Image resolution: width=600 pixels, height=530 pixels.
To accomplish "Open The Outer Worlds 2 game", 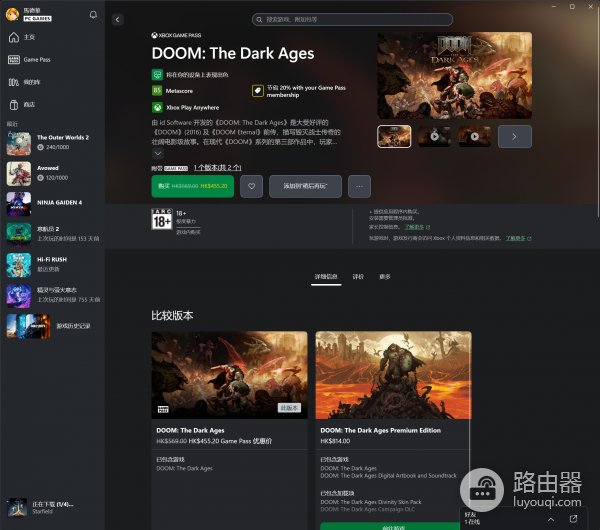I will click(x=52, y=143).
